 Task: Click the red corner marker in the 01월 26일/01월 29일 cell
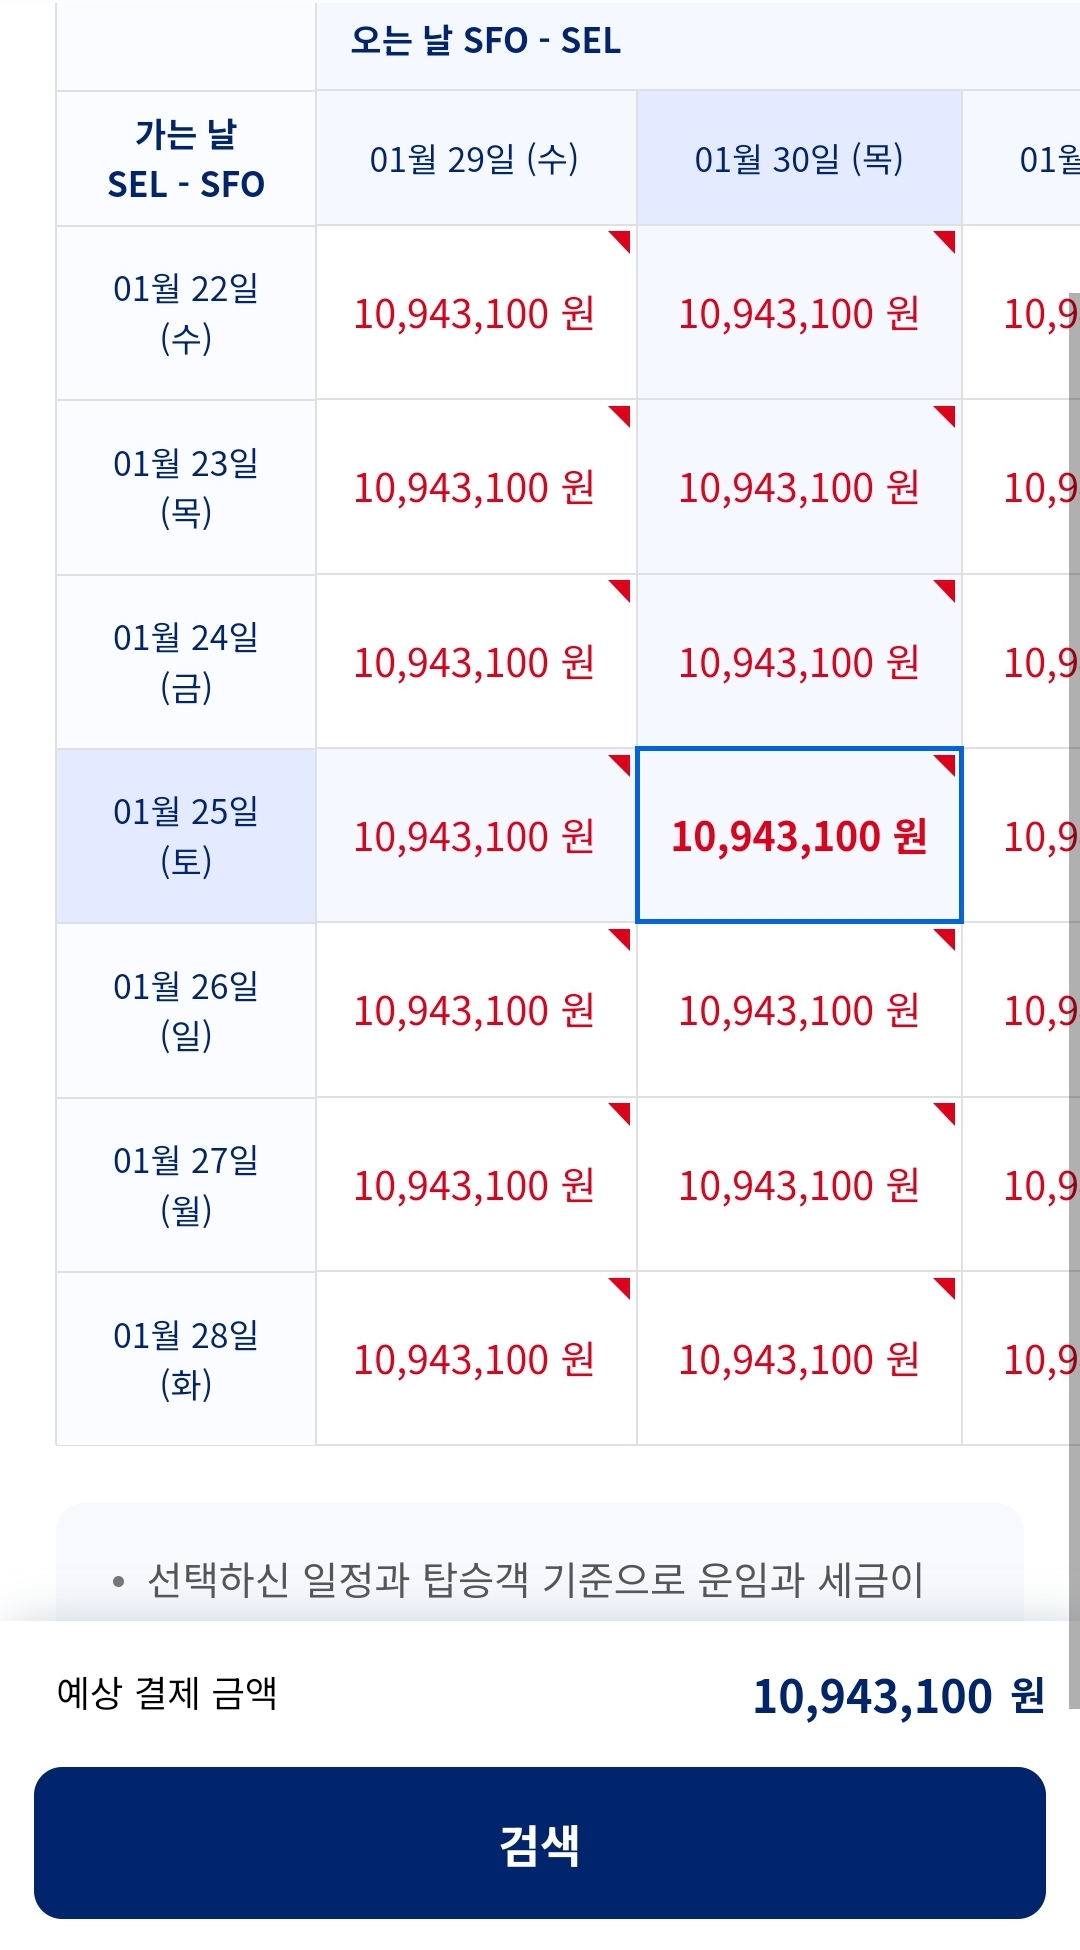(622, 938)
